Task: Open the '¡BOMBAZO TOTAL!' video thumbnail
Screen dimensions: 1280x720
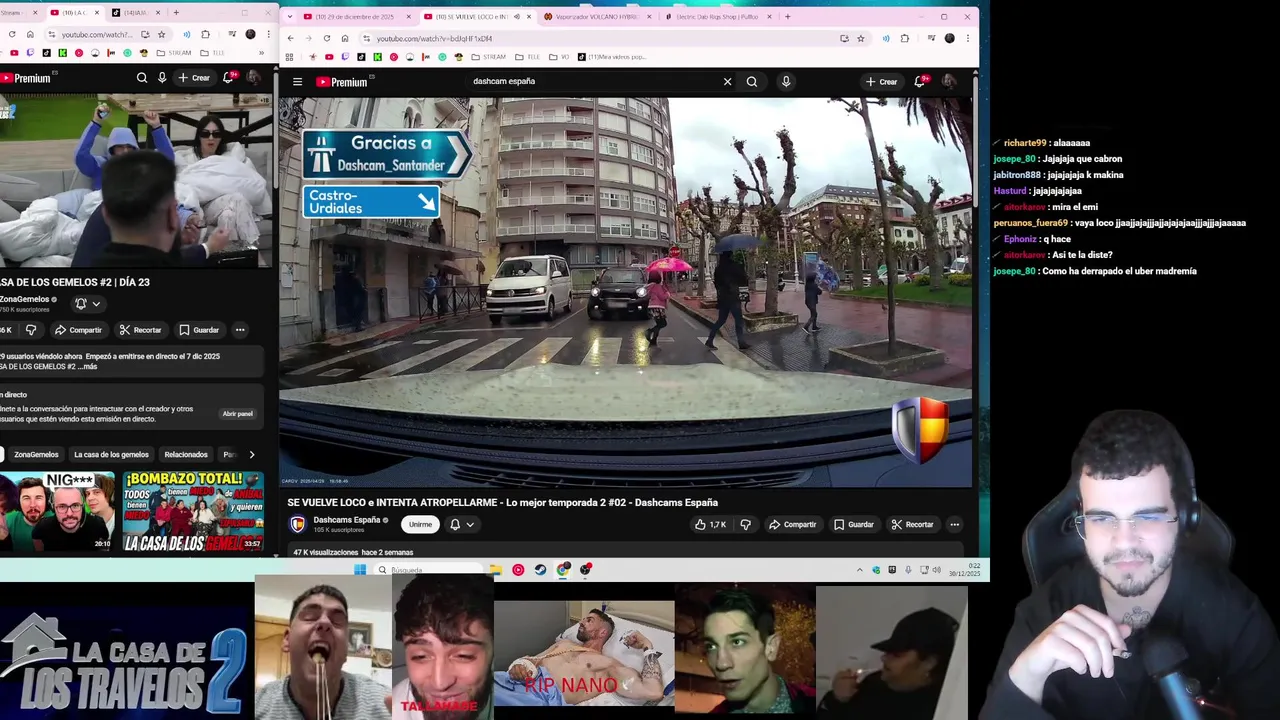Action: [x=193, y=512]
